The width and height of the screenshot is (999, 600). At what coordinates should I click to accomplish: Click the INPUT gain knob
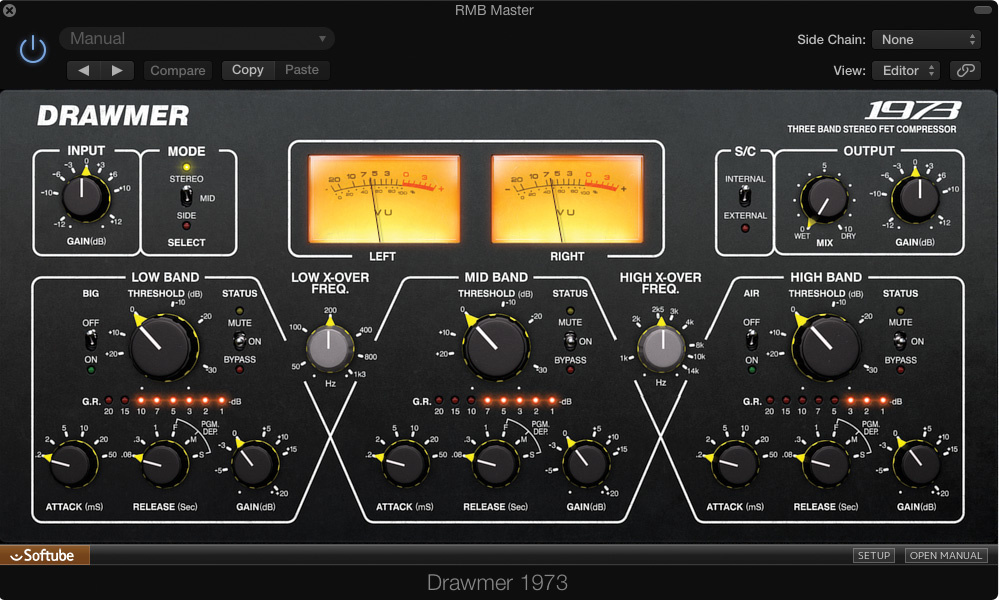point(85,197)
